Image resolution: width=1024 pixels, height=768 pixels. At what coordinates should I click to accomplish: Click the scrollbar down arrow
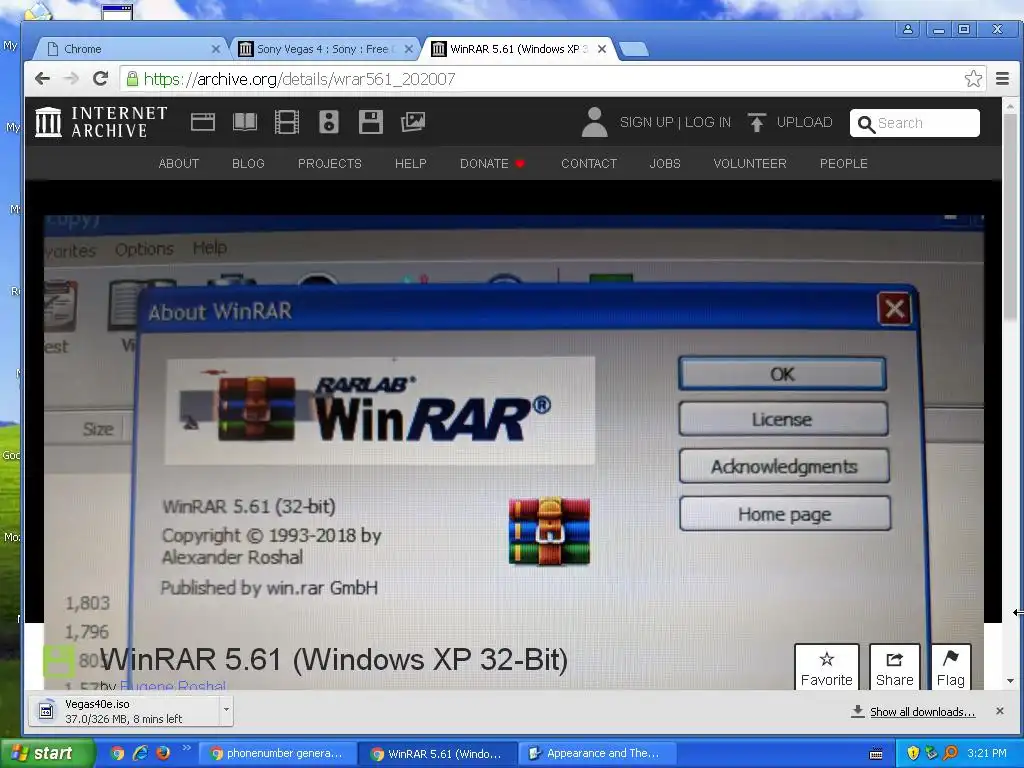point(1010,681)
